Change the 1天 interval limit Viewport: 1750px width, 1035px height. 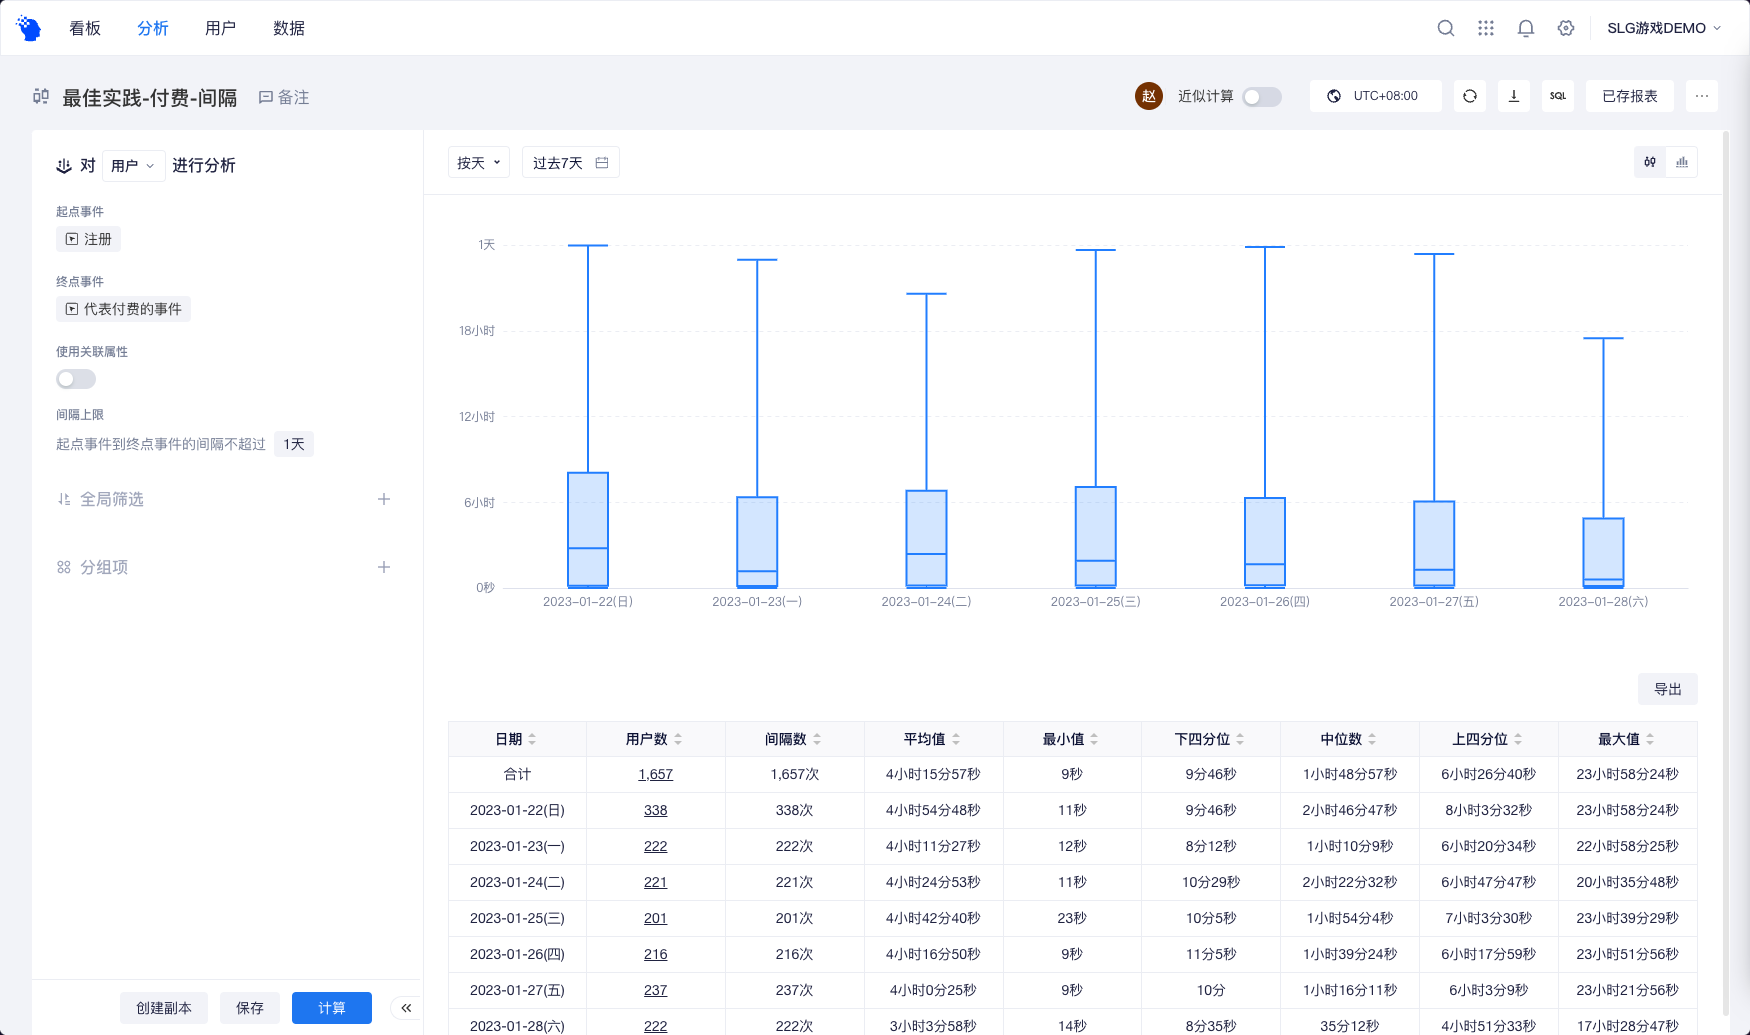[294, 444]
